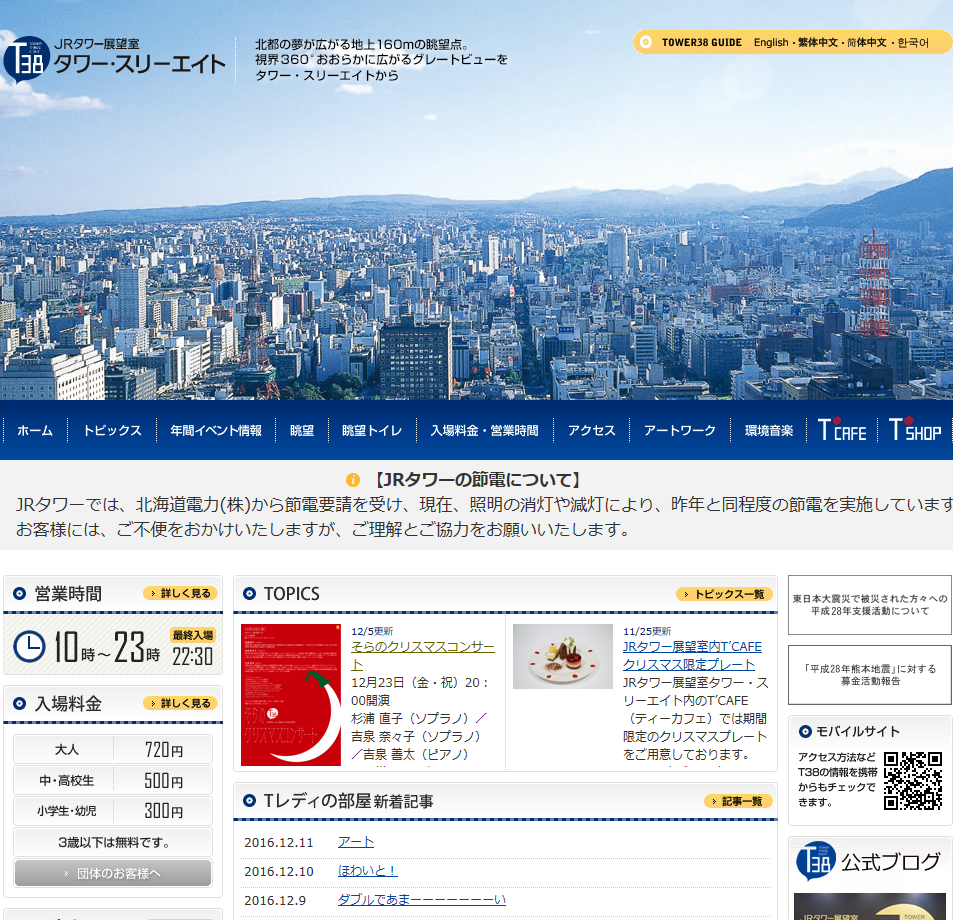
Task: Switch language to English
Action: 771,43
